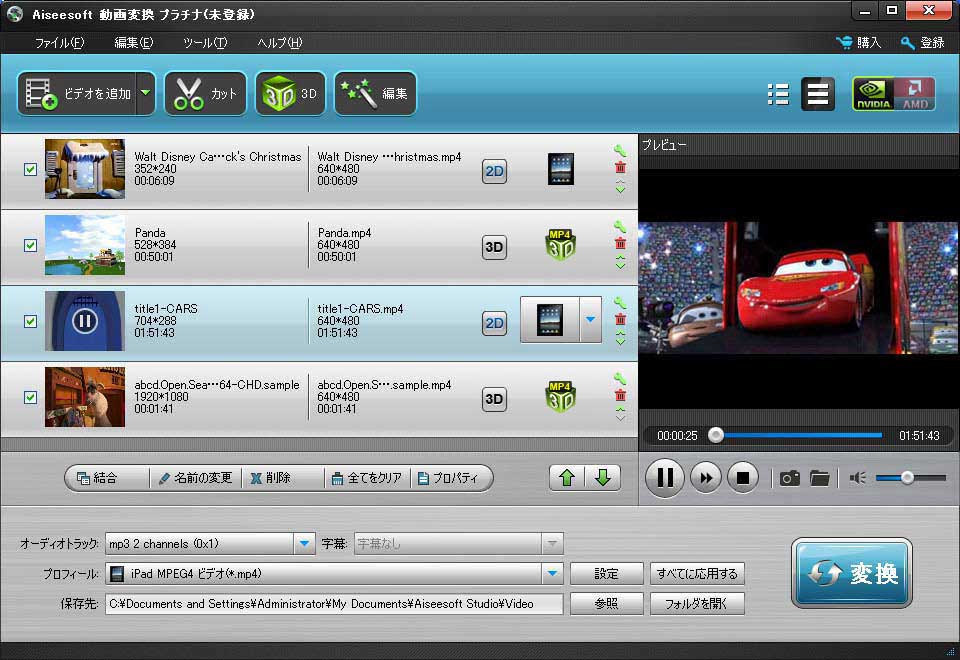
Task: Toggle the Walt Disney video checkbox
Action: pyautogui.click(x=30, y=170)
